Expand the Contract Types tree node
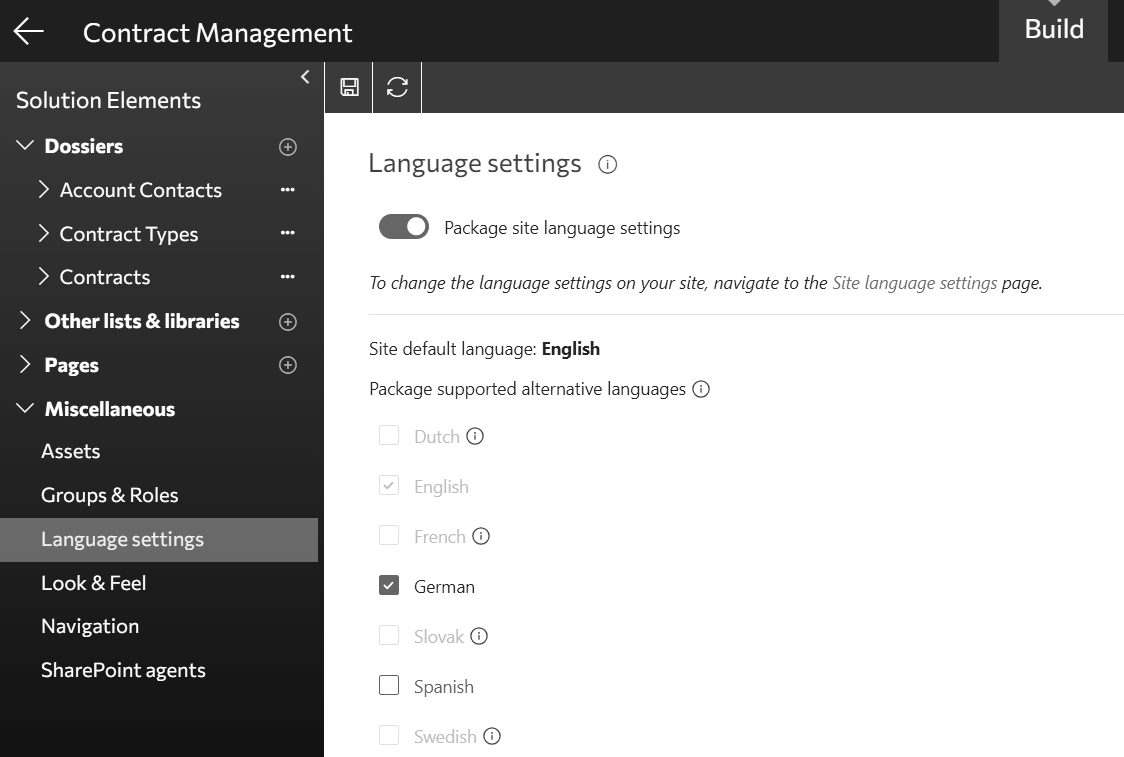The height and width of the screenshot is (757, 1124). tap(43, 233)
